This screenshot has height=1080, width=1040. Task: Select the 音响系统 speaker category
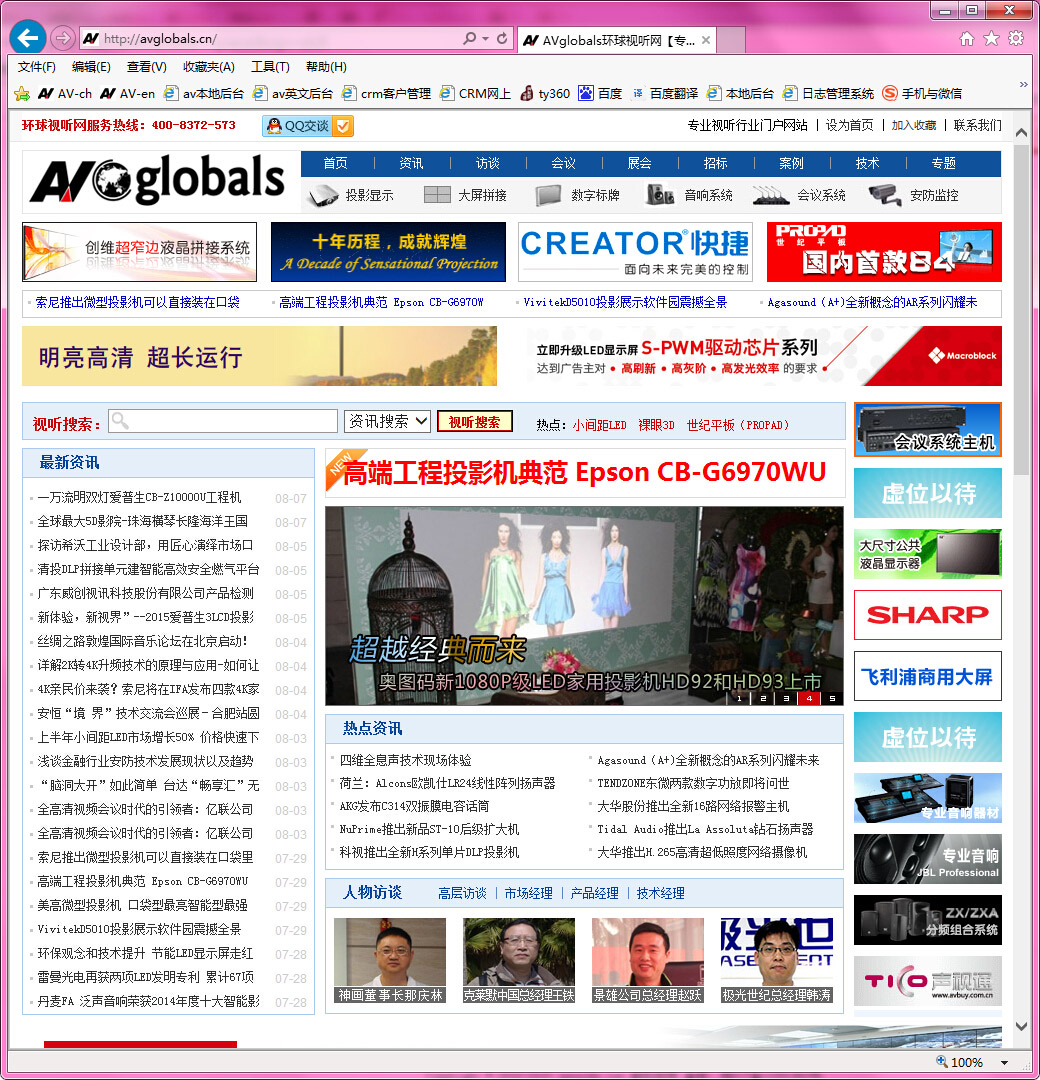pos(689,196)
